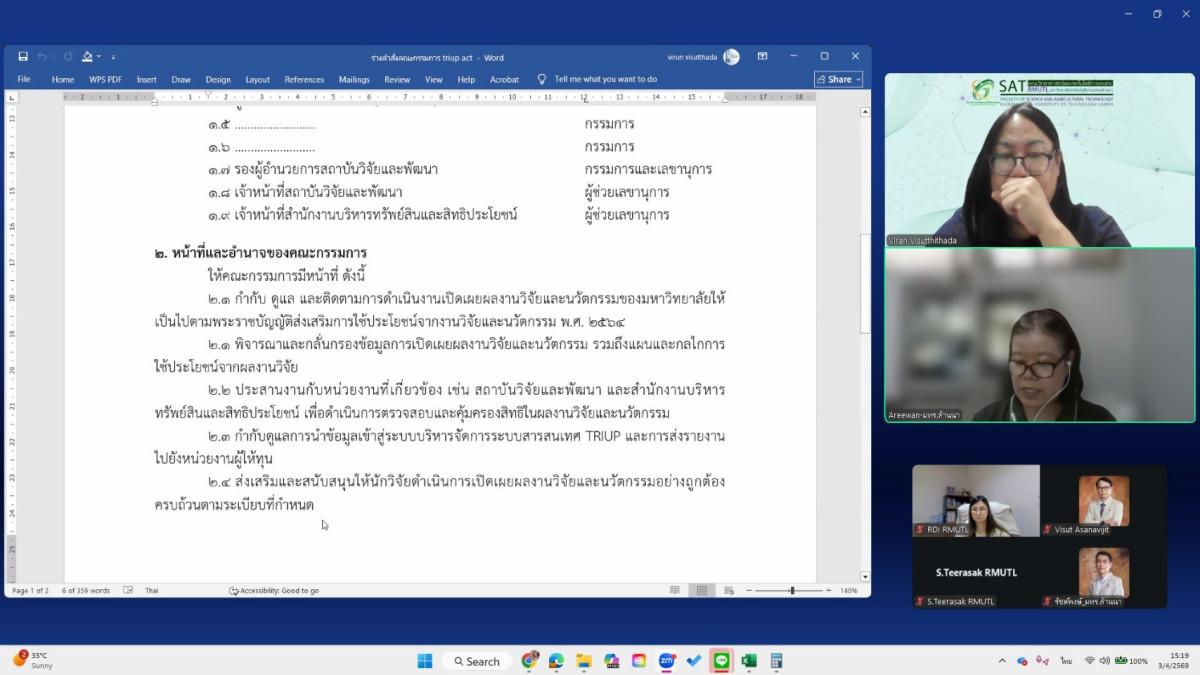Viewport: 1200px width, 675px height.
Task: Open the LINE app in the taskbar
Action: pyautogui.click(x=721, y=661)
